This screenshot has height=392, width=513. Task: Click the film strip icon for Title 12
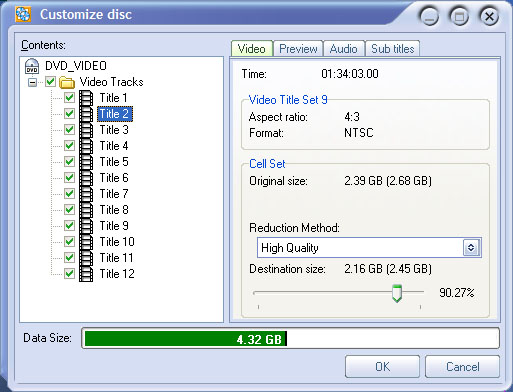point(86,274)
